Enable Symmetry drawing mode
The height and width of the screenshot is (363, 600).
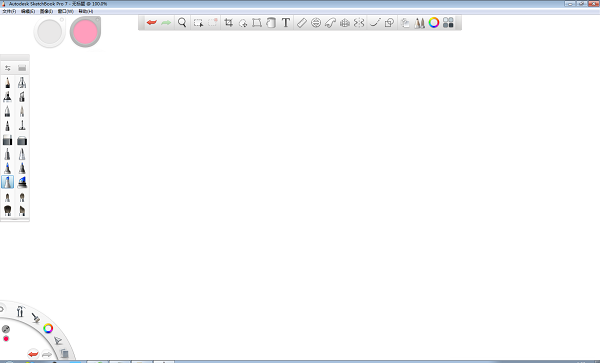point(359,23)
